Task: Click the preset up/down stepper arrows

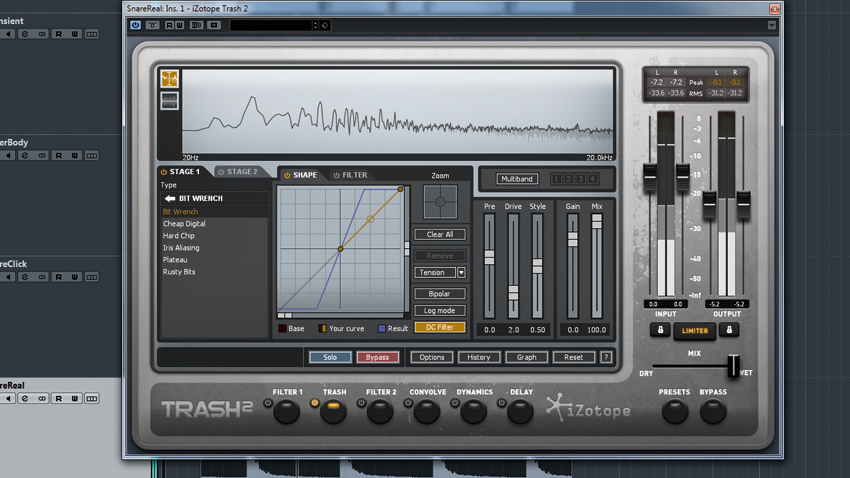Action: click(x=315, y=25)
